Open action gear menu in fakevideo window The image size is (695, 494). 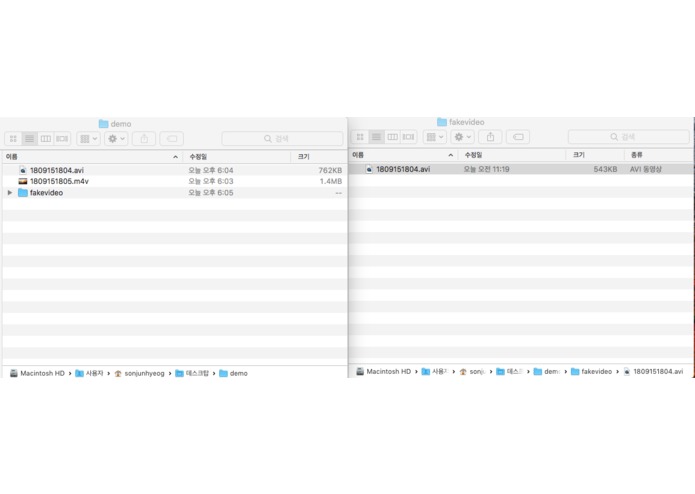463,137
